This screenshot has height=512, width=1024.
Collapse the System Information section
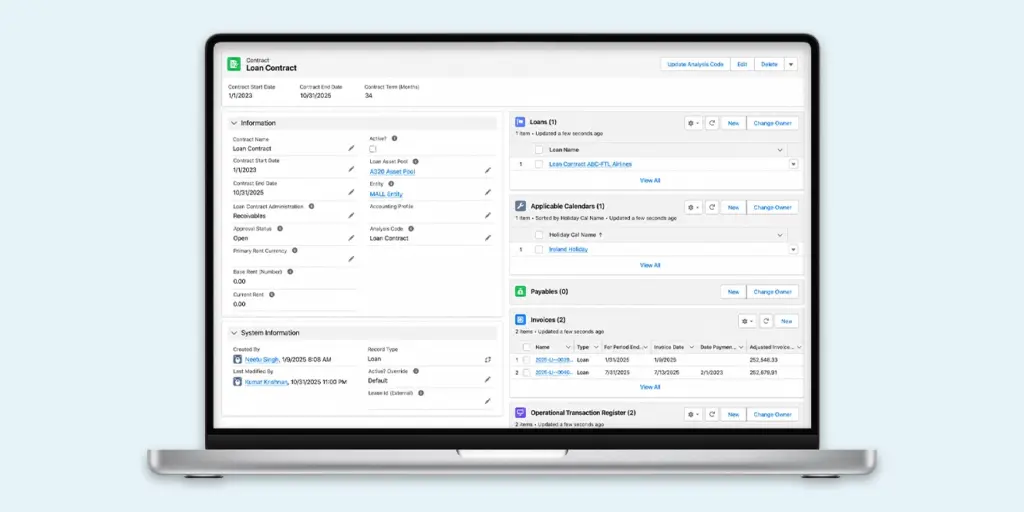(x=234, y=333)
